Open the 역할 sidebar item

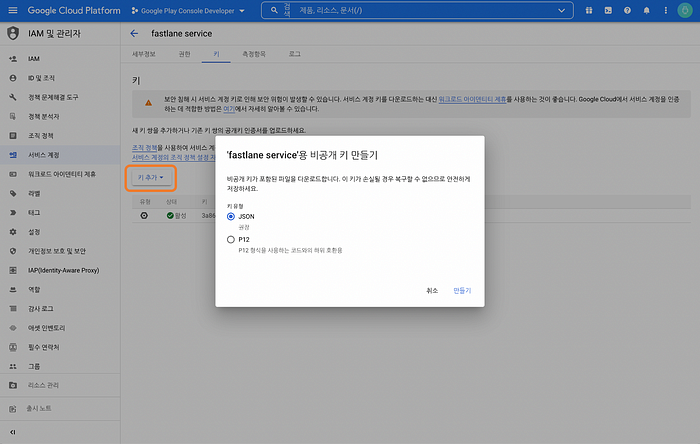[60, 289]
